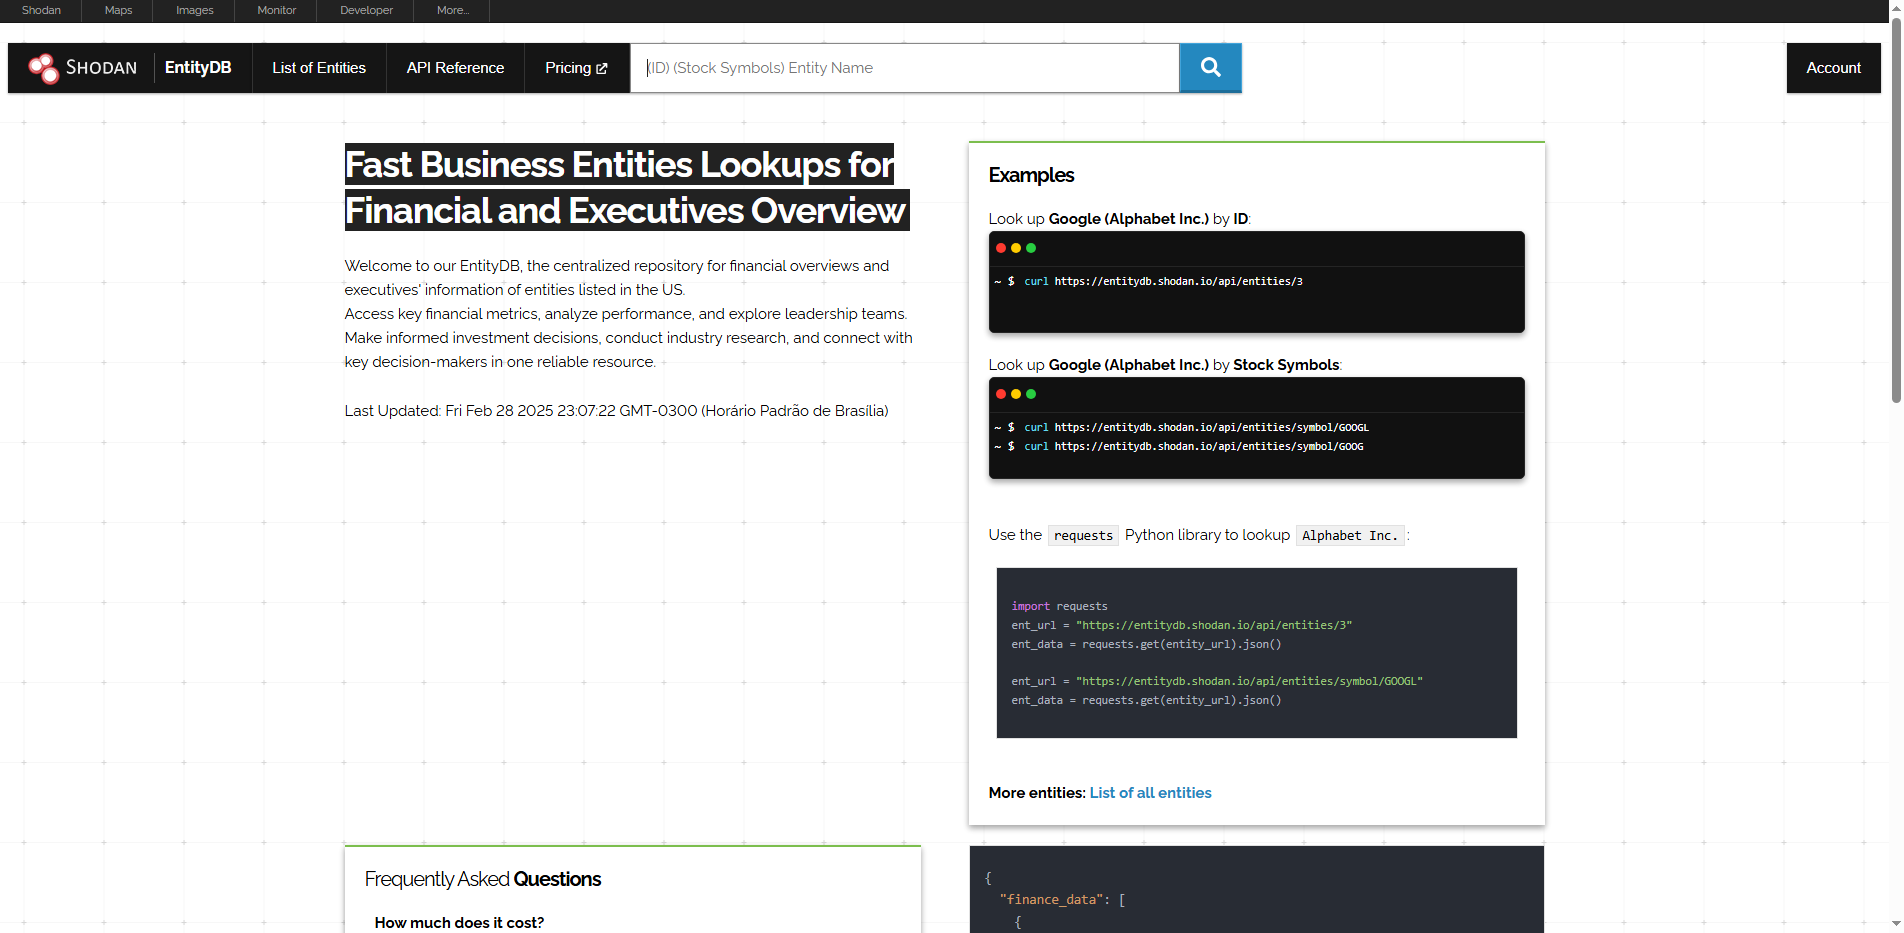The height and width of the screenshot is (933, 1904).
Task: Click the red dot on the Stock Symbols terminal
Action: (1001, 394)
